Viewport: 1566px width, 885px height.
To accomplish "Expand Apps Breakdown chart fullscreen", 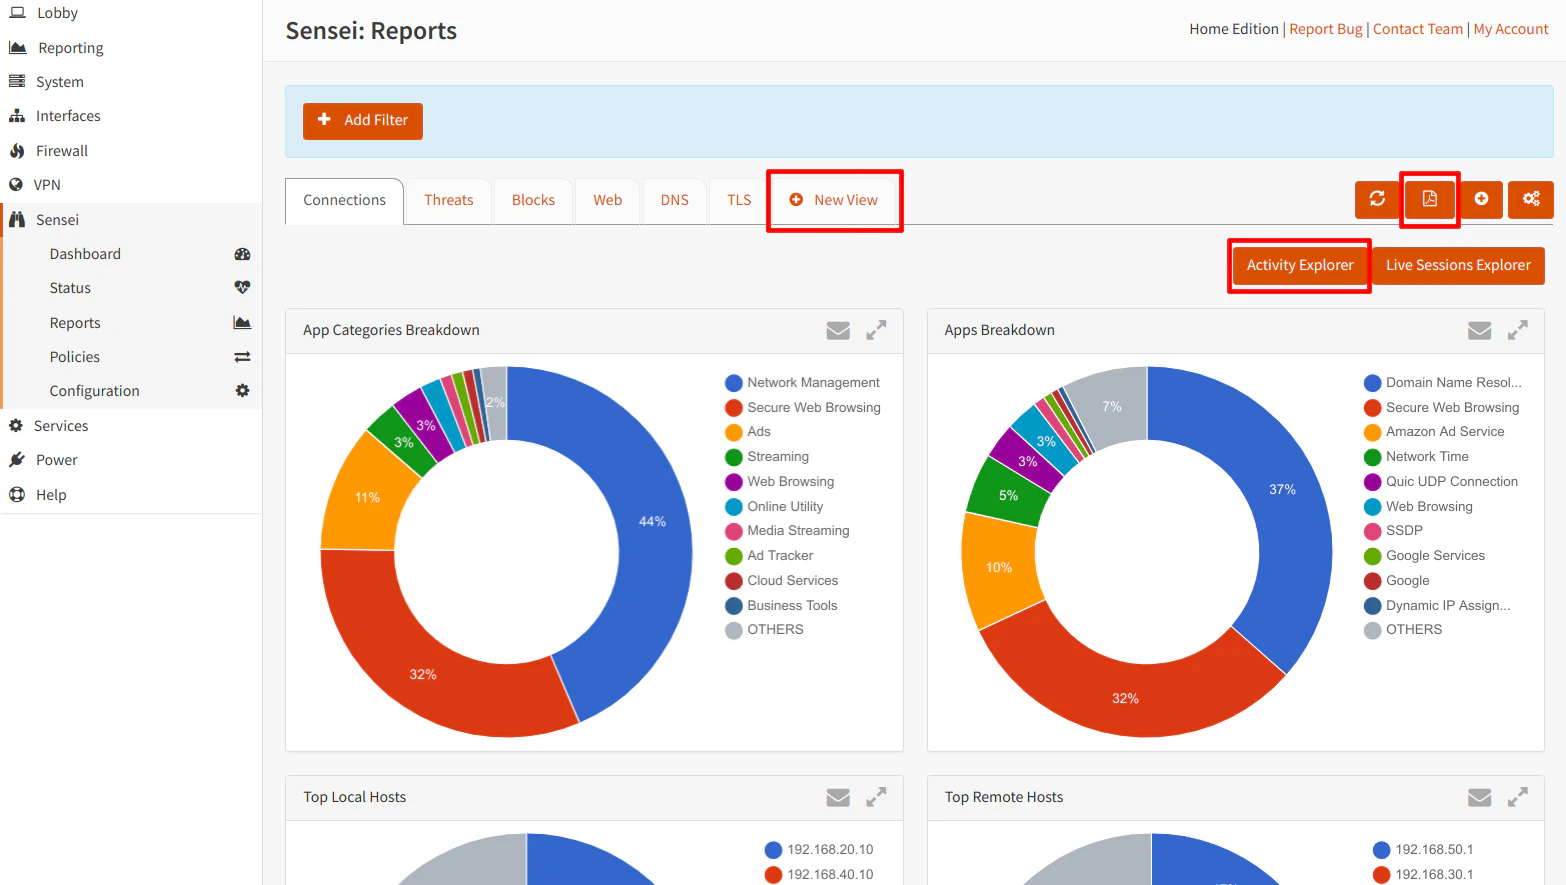I will coord(1517,330).
